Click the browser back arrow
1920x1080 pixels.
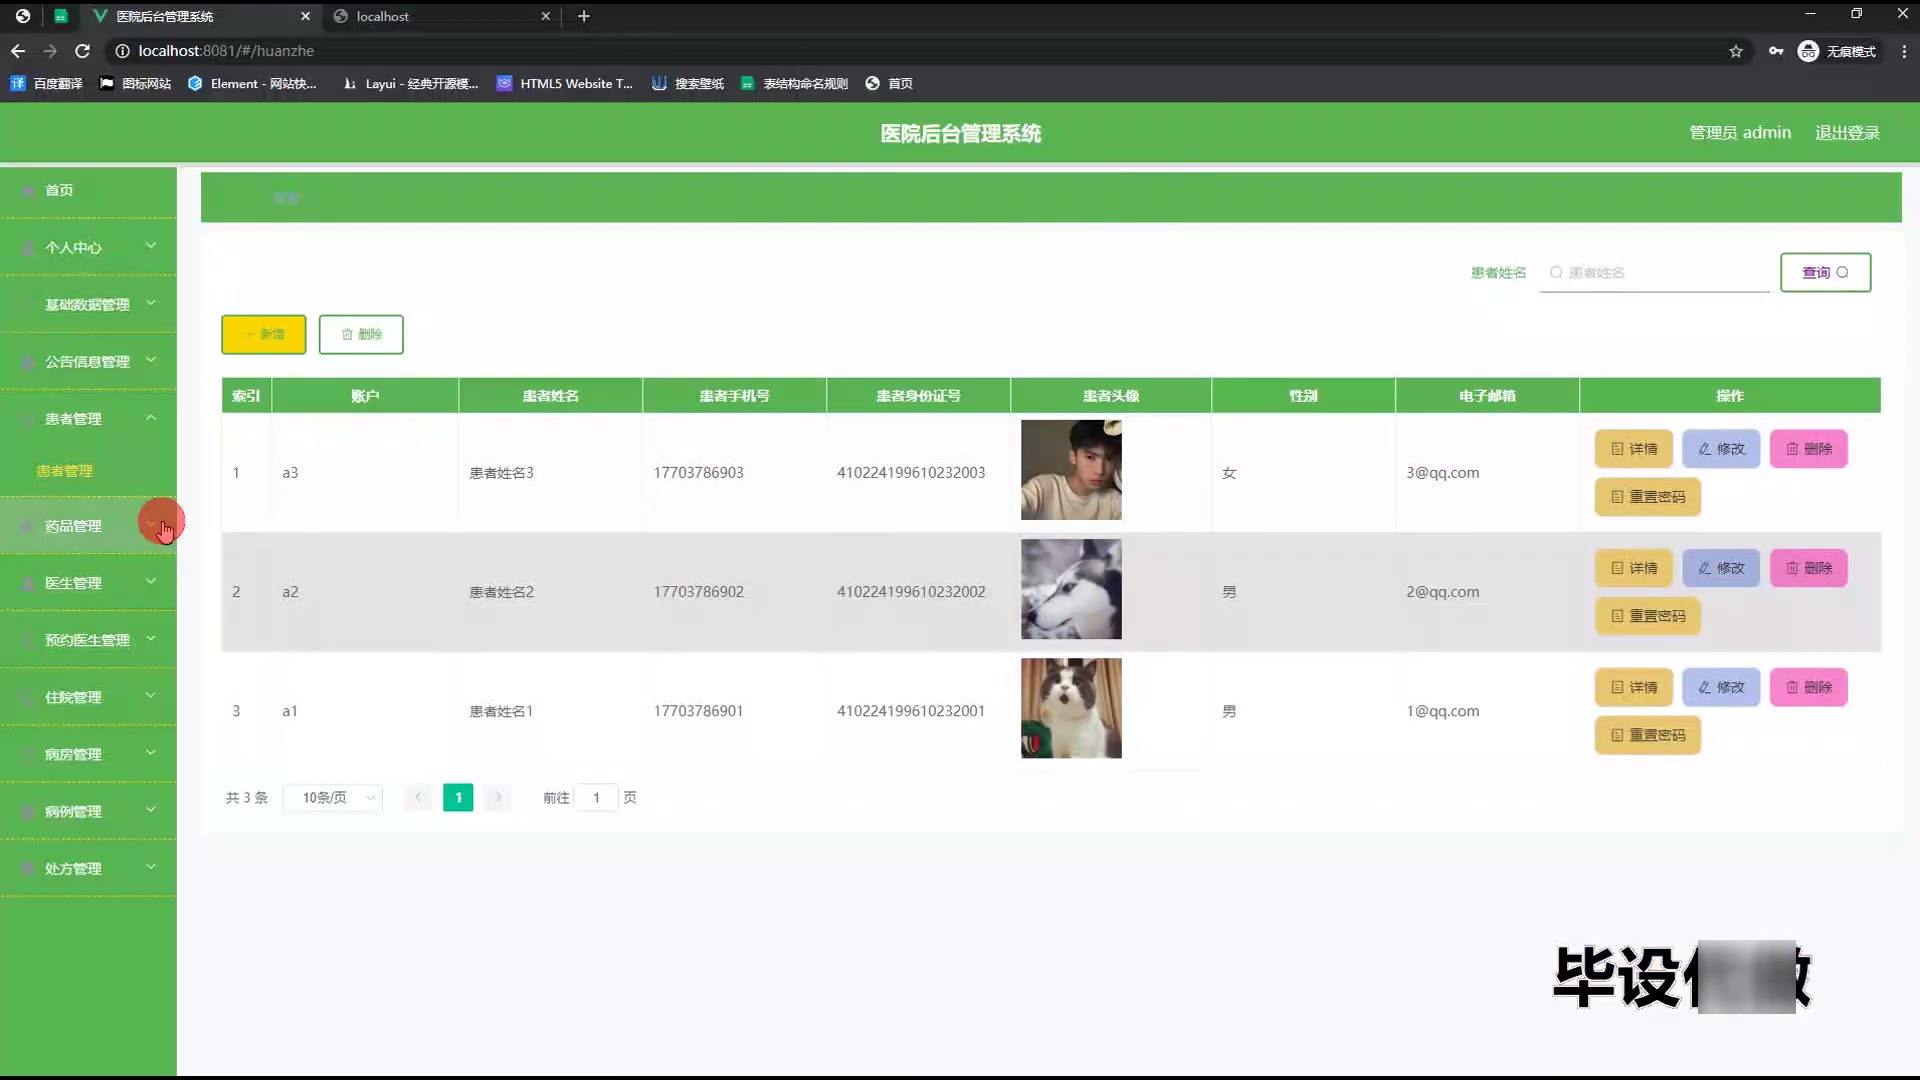(18, 51)
